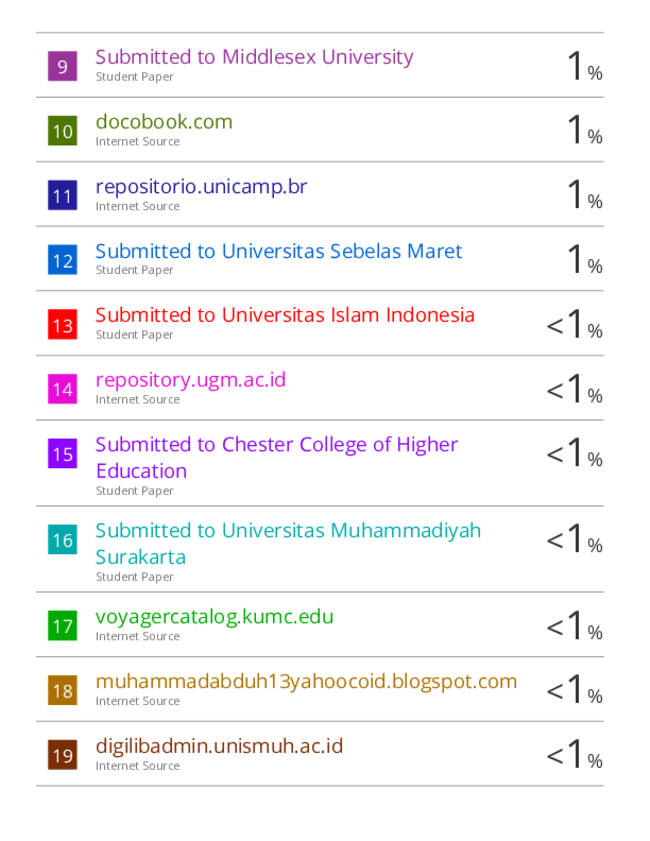
Task: Select the red number 13 badge
Action: (x=62, y=324)
